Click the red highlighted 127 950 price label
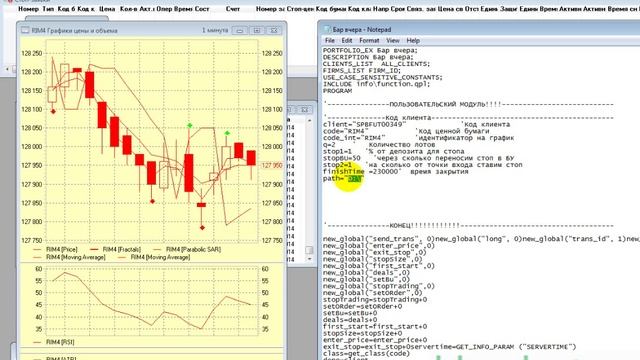This screenshot has height=360, width=640. (x=272, y=165)
